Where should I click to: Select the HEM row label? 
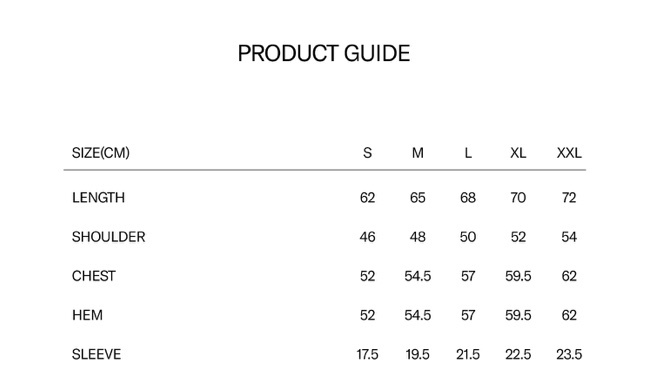tap(87, 315)
